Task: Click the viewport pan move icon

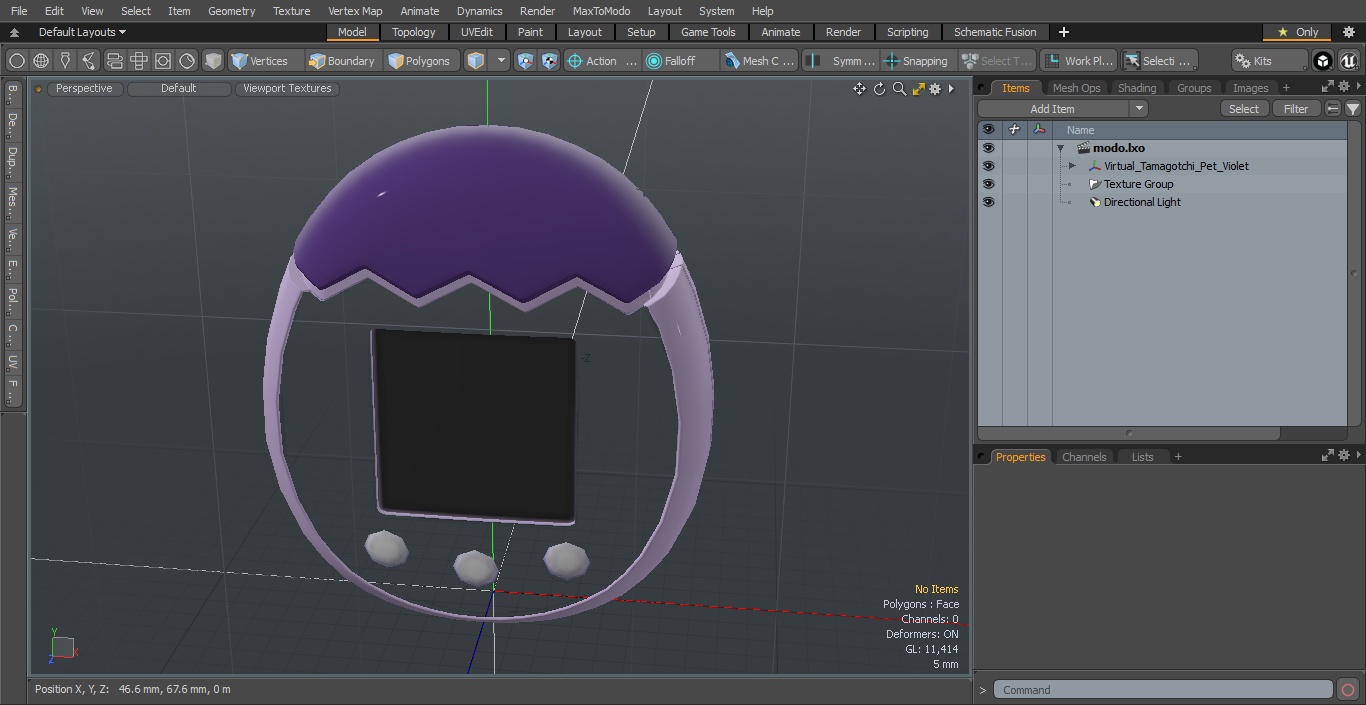Action: coord(859,89)
